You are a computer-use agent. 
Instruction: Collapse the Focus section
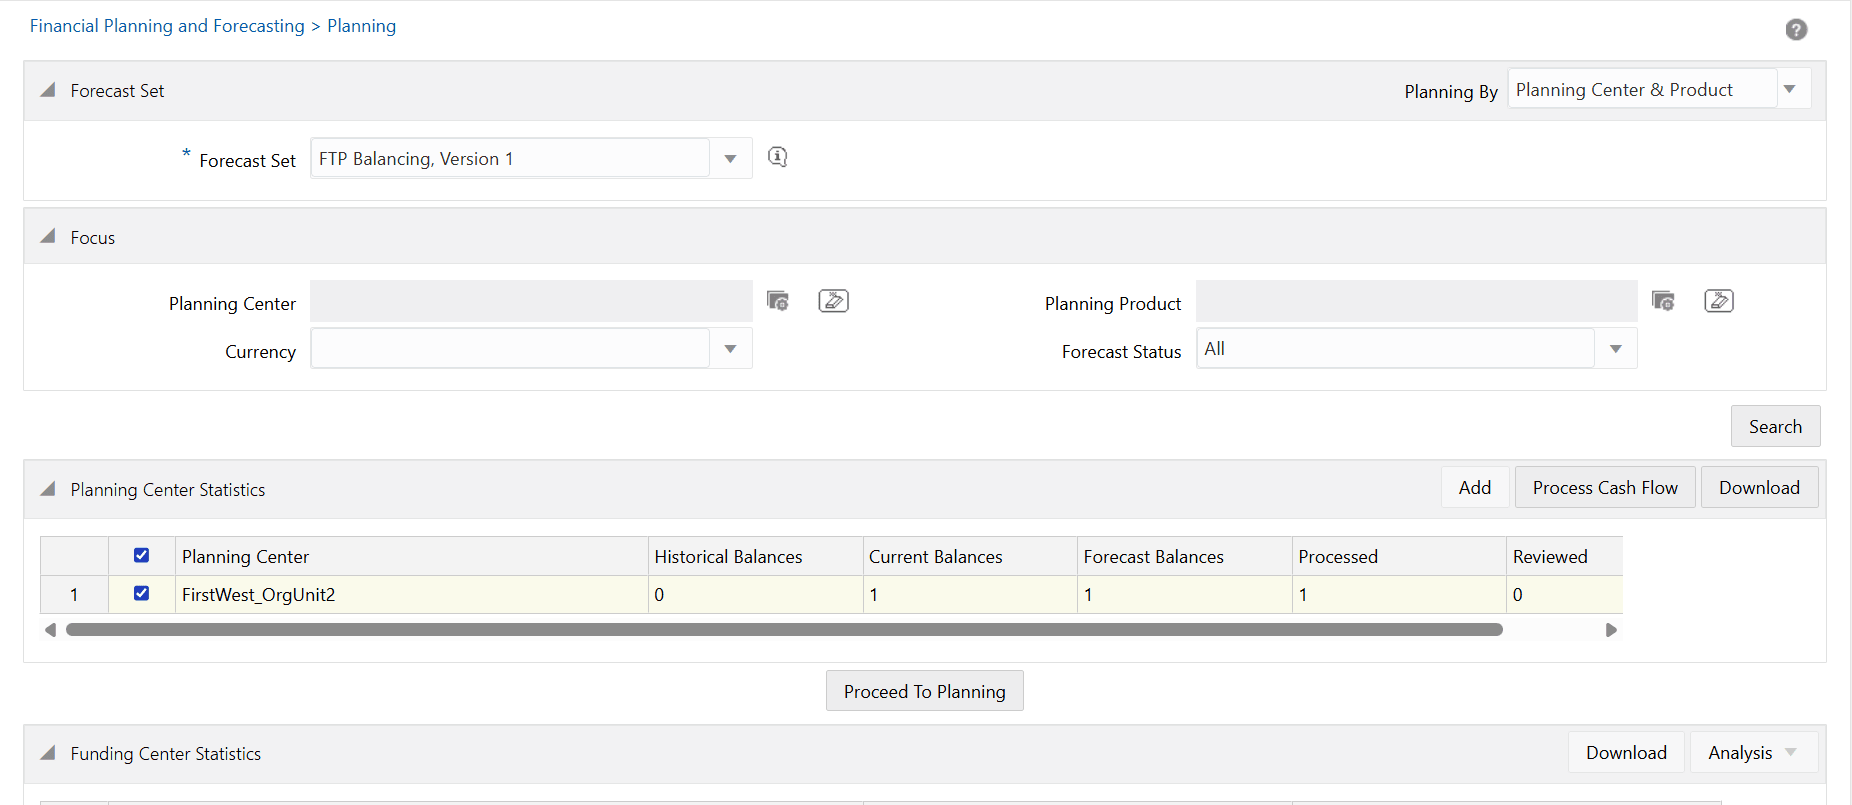[x=47, y=237]
